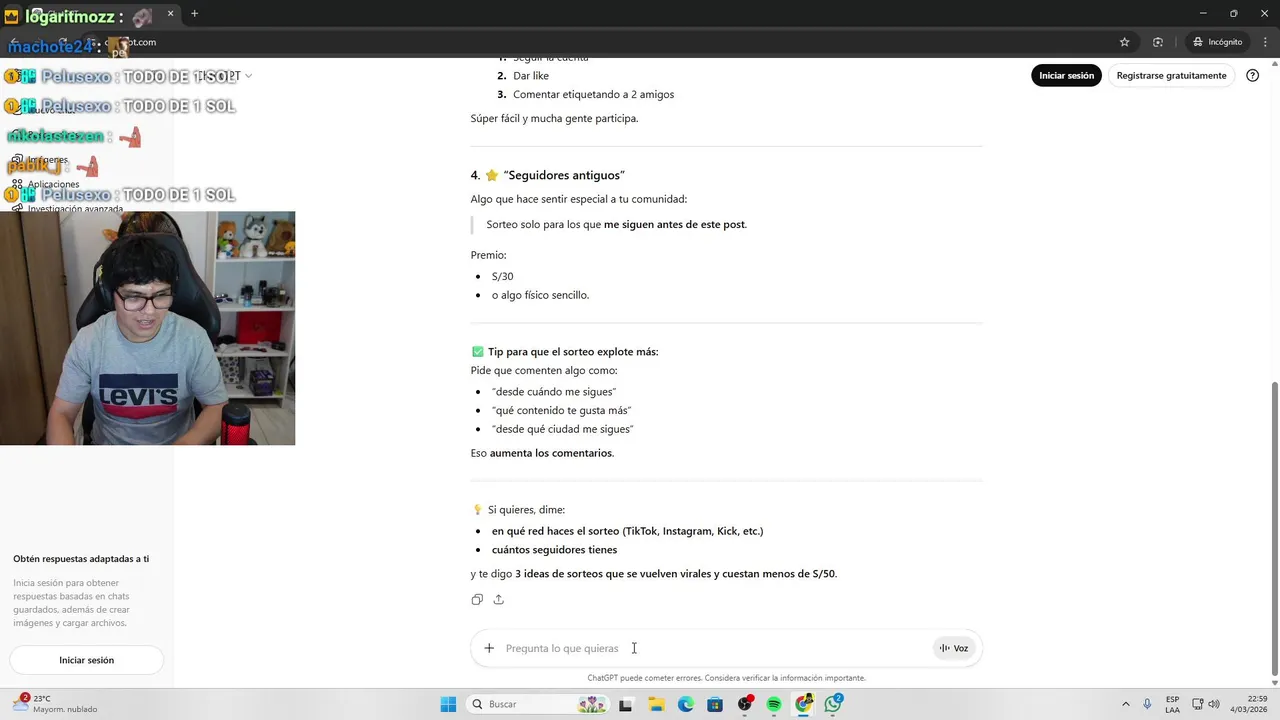This screenshot has width=1280, height=720.
Task: Click the me siguen antes de este post quote
Action: pyautogui.click(x=675, y=224)
